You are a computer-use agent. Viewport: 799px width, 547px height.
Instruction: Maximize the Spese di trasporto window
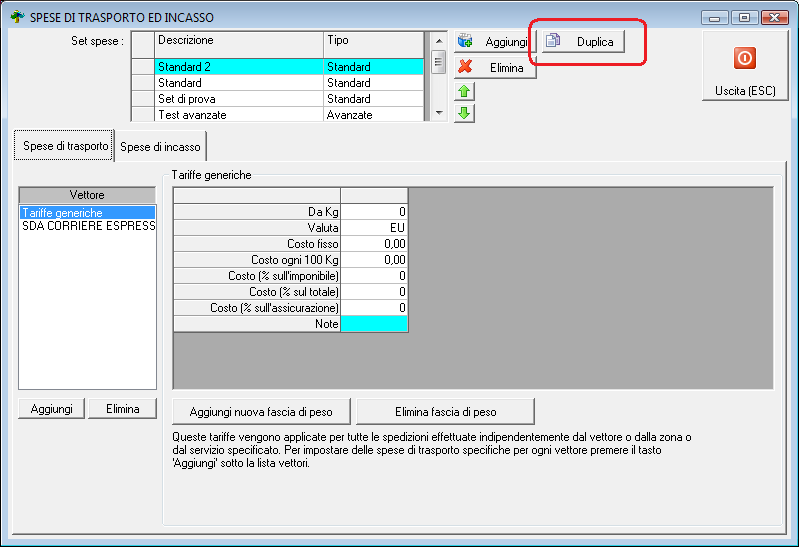(x=744, y=18)
